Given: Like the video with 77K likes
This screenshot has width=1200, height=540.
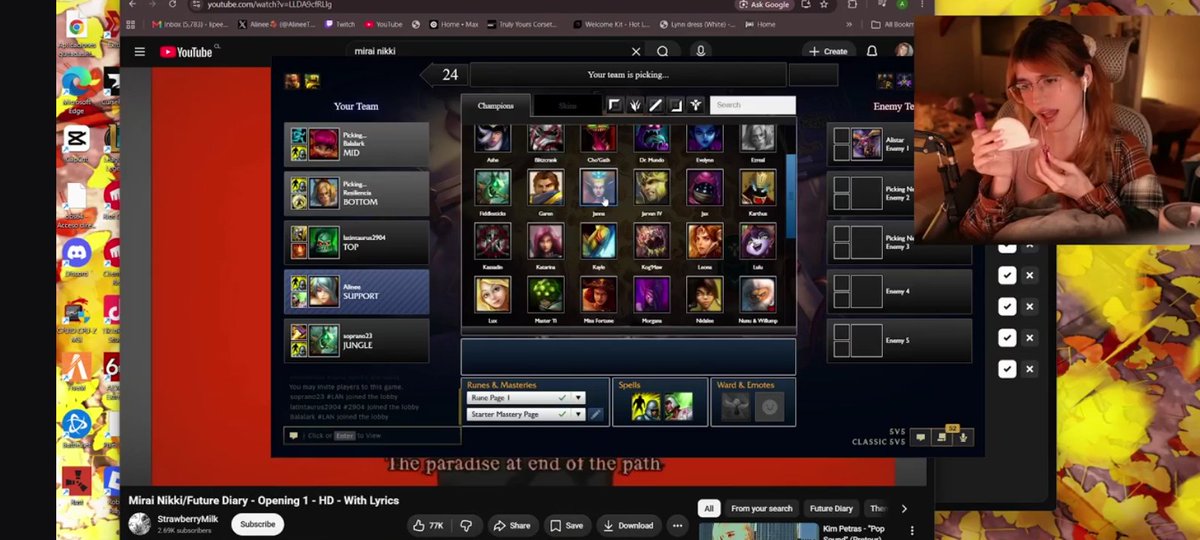Looking at the screenshot, I should point(427,525).
